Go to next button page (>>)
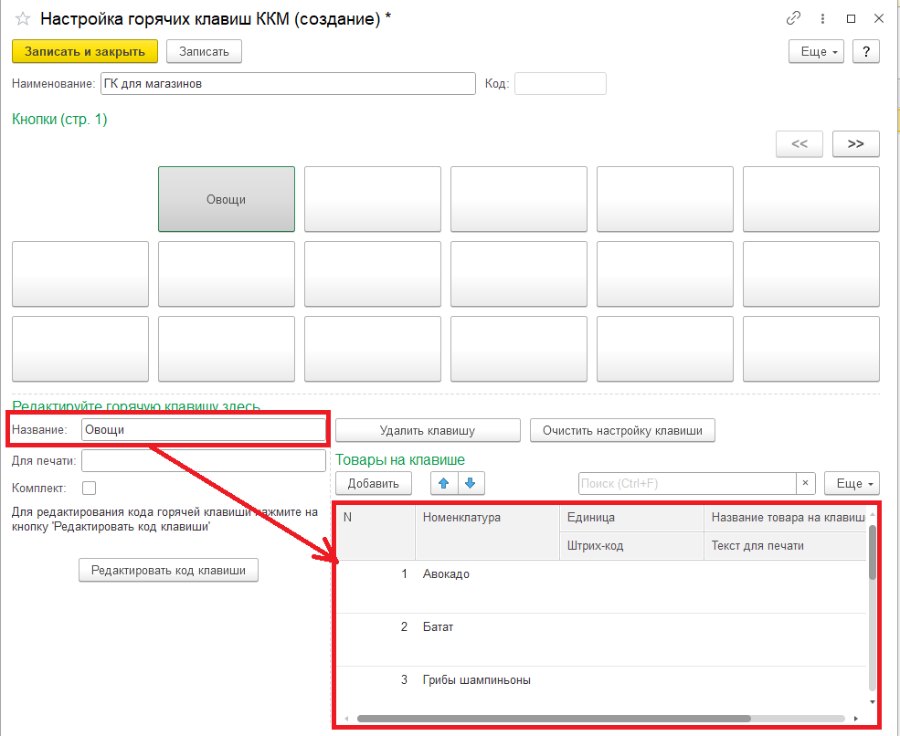This screenshot has height=736, width=900. pyautogui.click(x=856, y=144)
